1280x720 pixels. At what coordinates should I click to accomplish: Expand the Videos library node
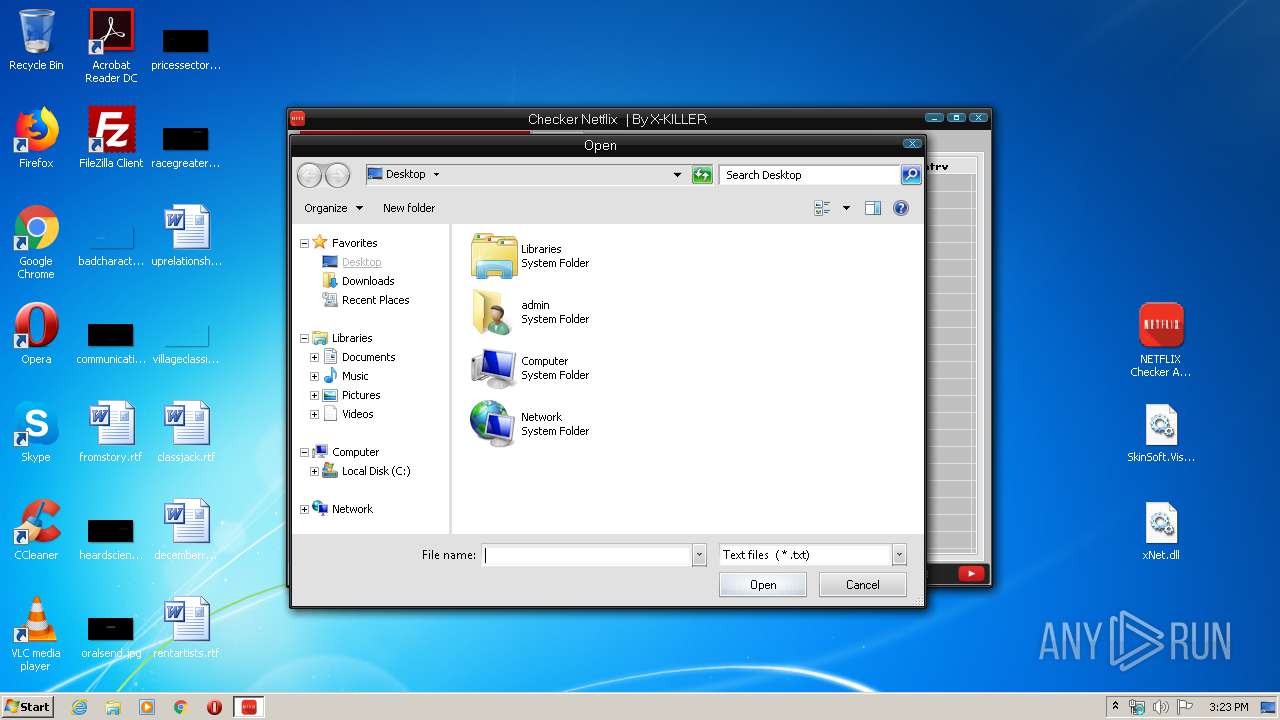pos(314,414)
